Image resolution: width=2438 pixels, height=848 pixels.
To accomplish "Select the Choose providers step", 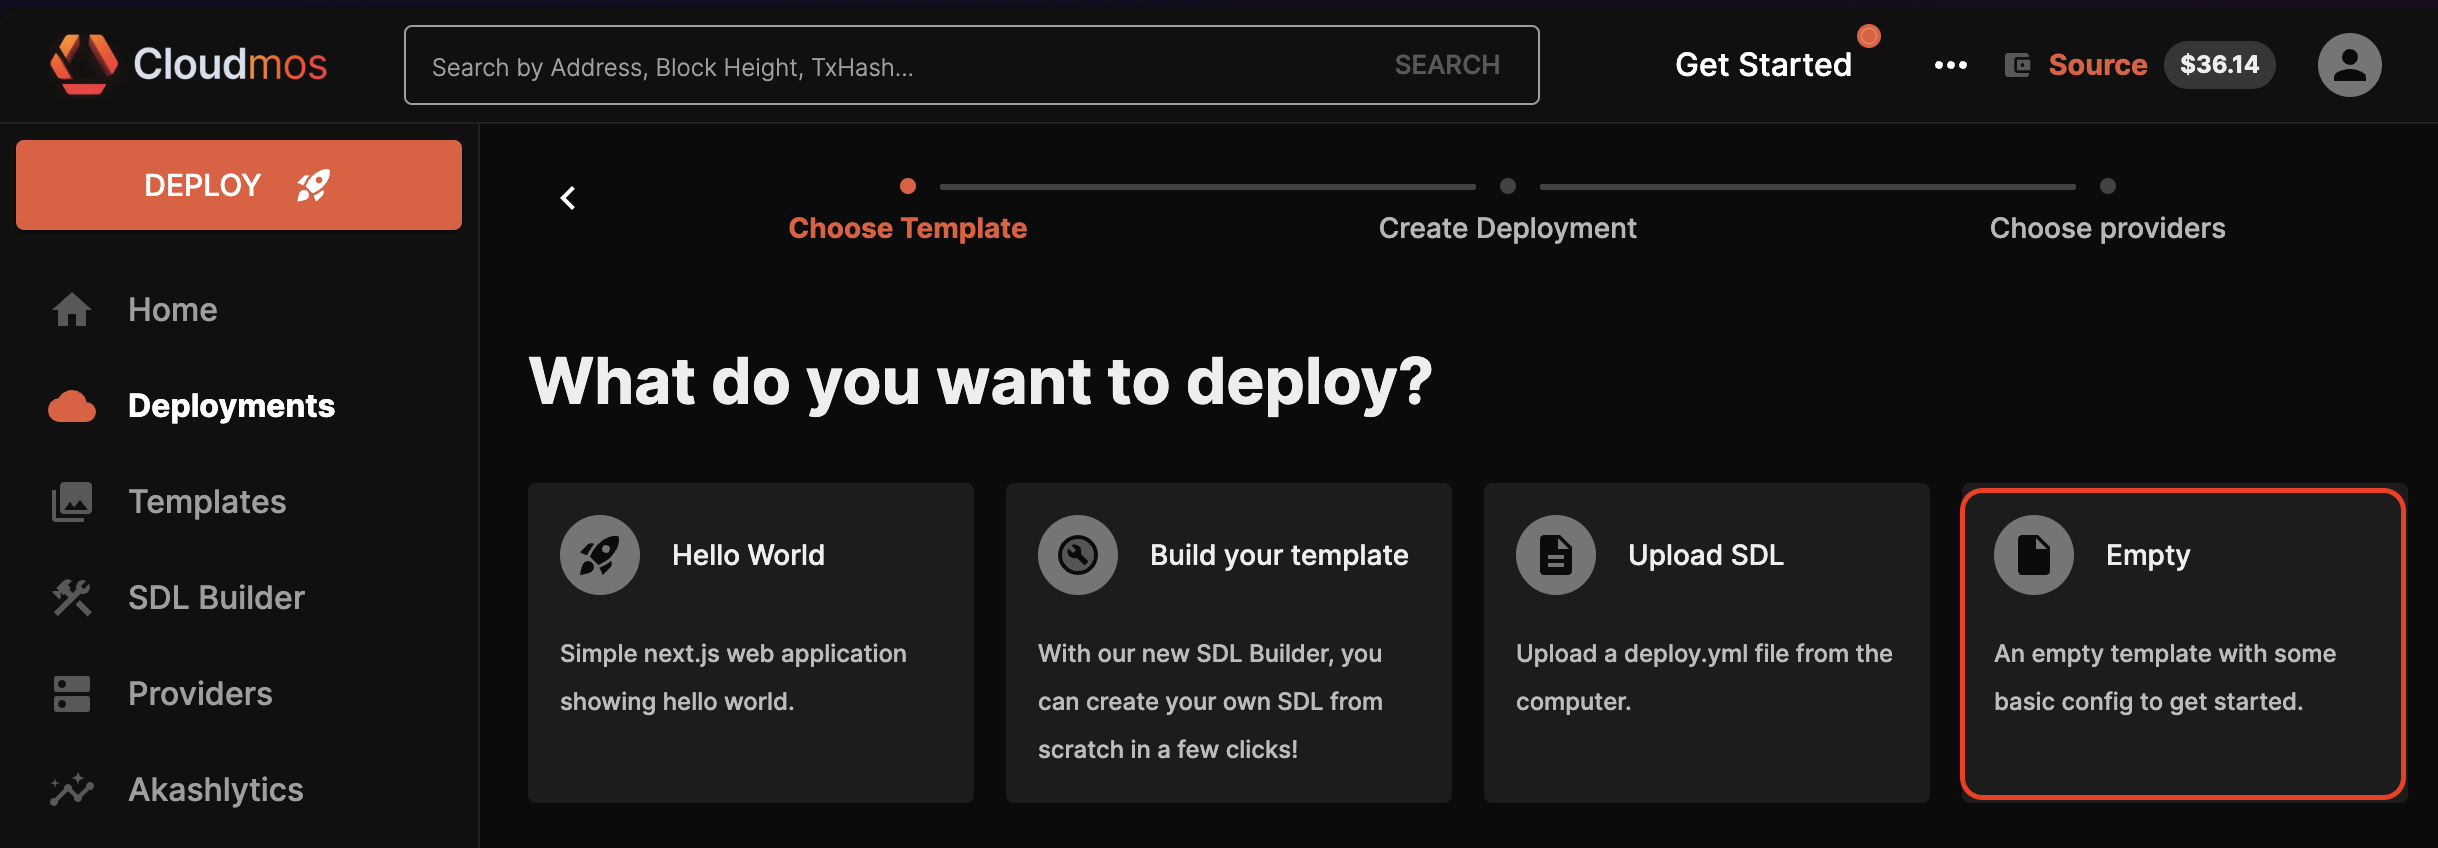I will (2108, 228).
